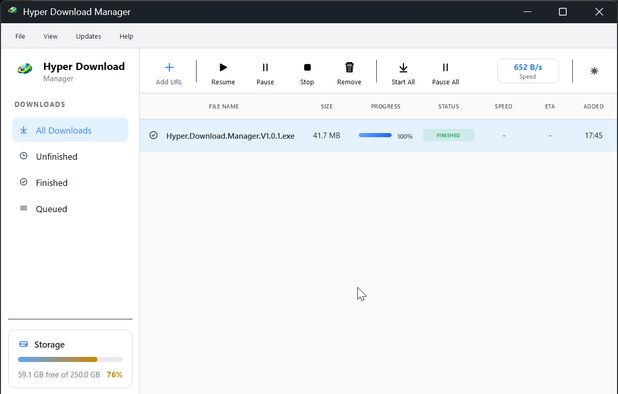Click the FINISHED status badge
Viewport: 618px width, 394px height.
448,135
